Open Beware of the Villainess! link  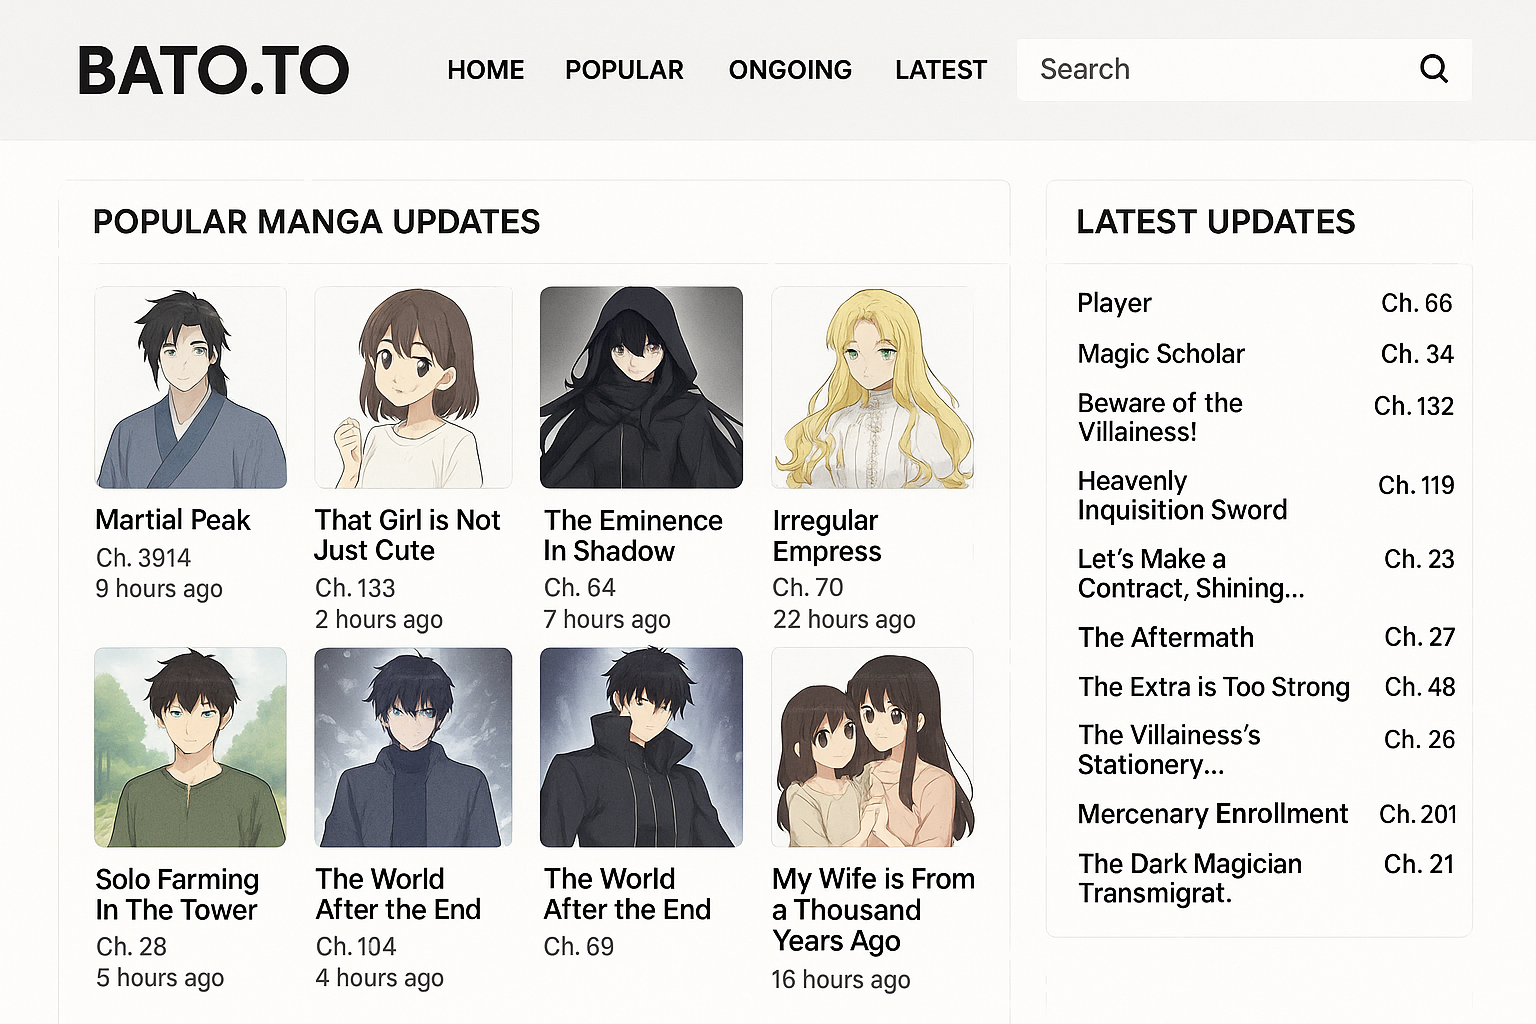(1160, 417)
